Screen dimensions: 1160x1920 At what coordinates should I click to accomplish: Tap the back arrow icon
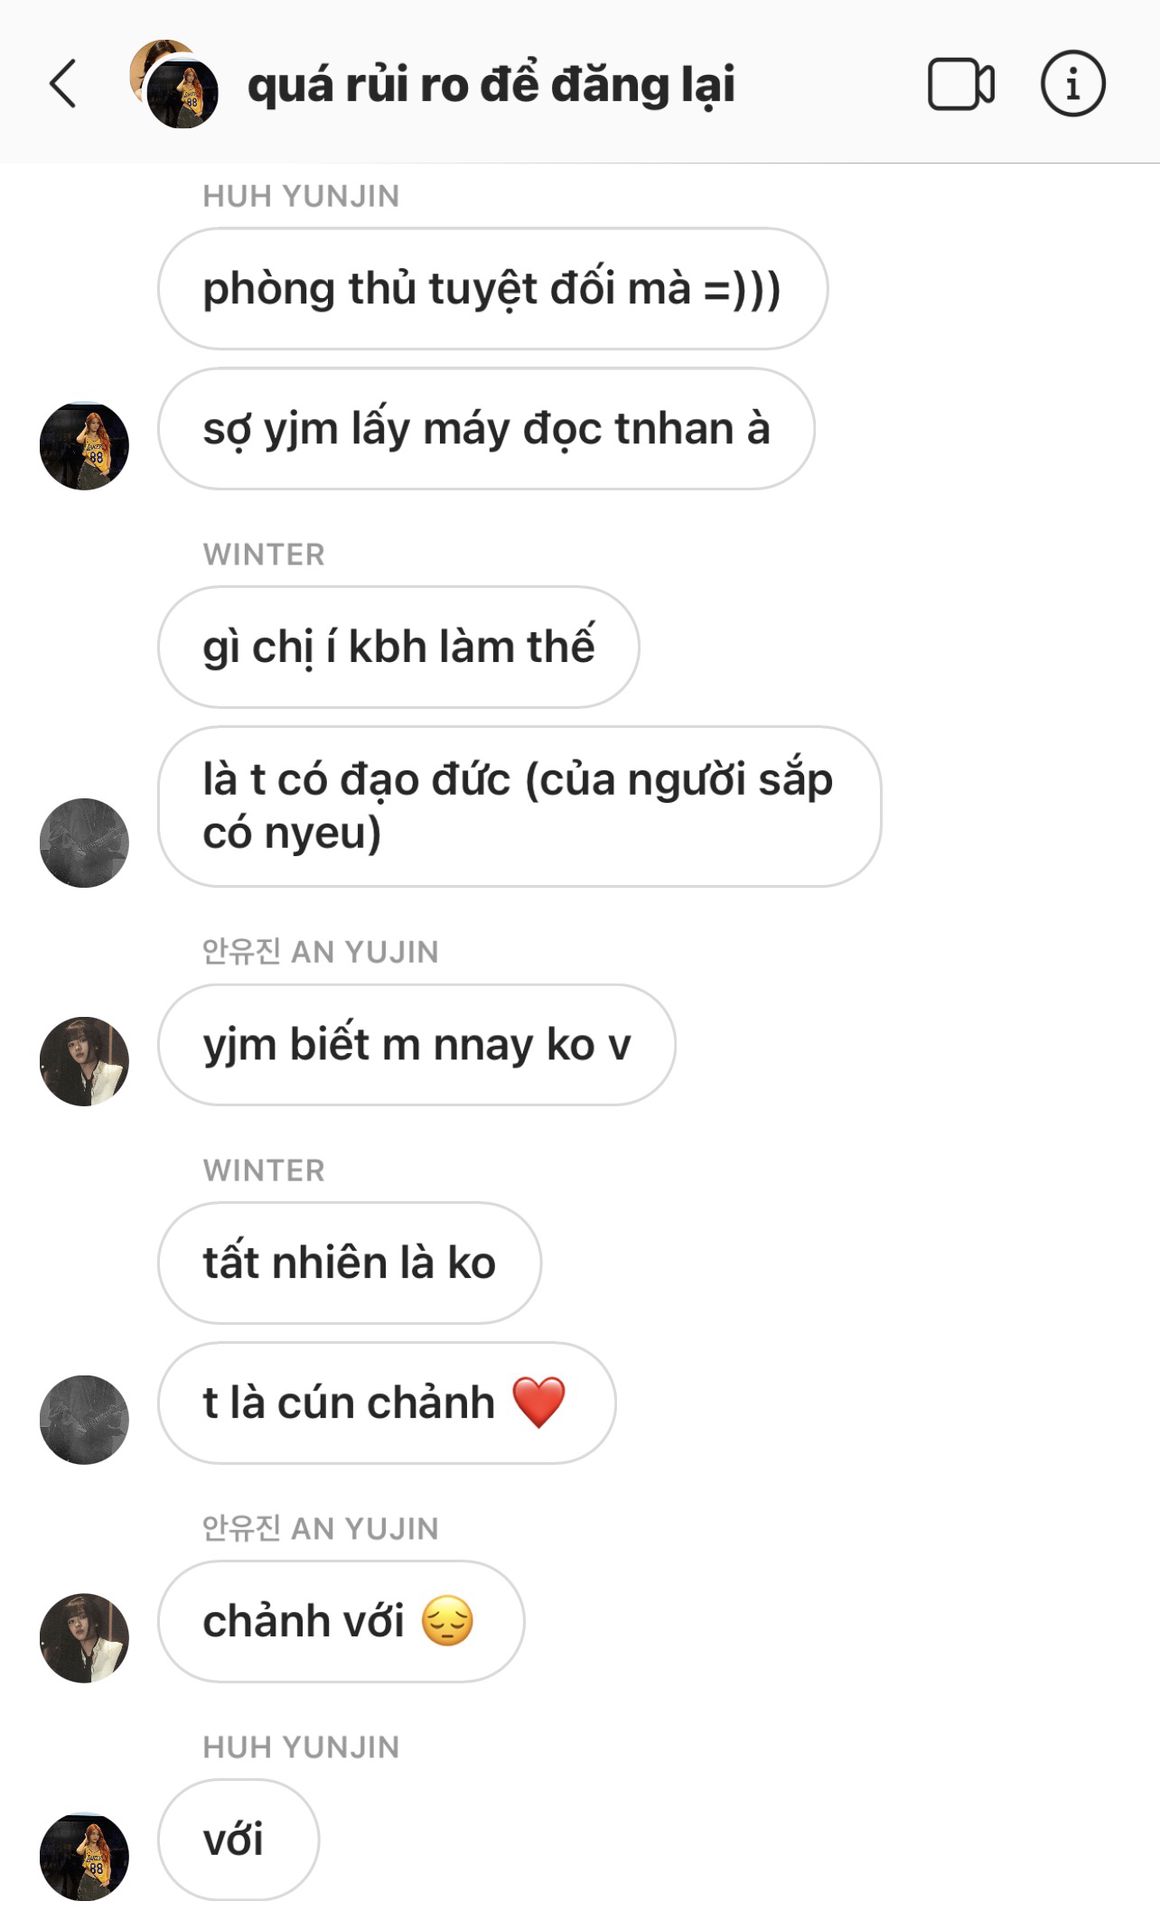(x=63, y=83)
